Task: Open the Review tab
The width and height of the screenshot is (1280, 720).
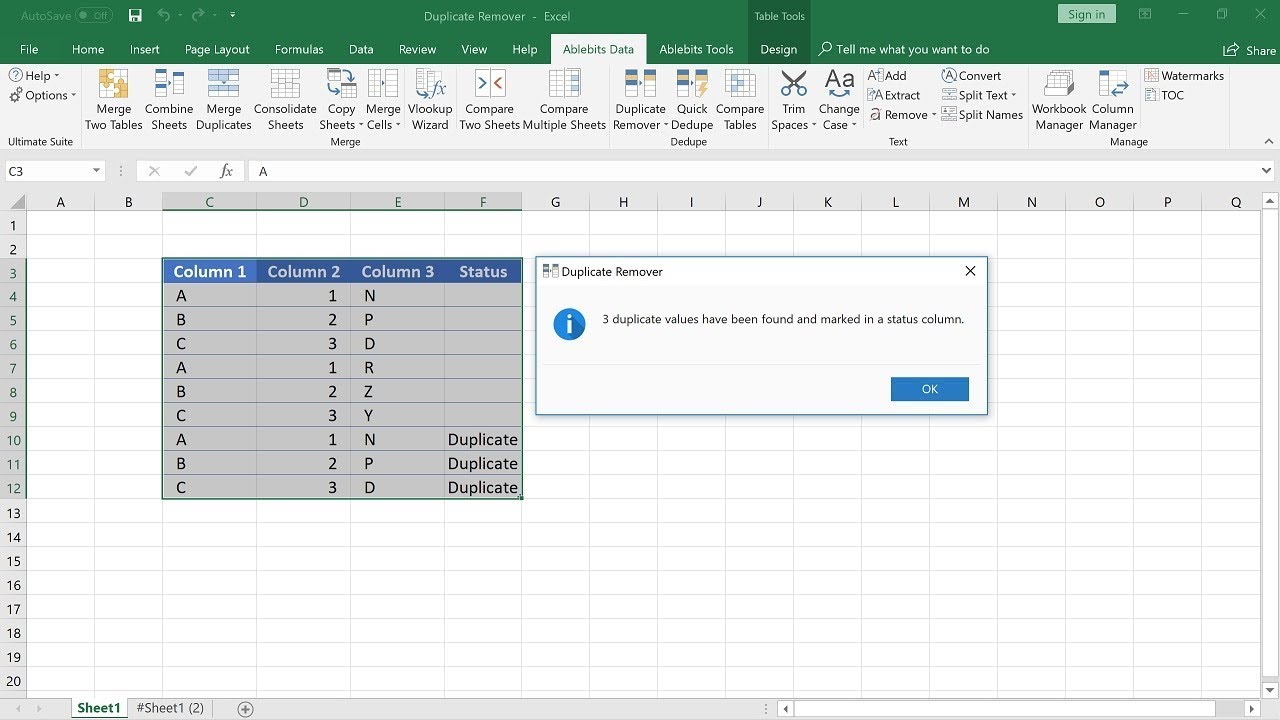Action: coord(417,49)
